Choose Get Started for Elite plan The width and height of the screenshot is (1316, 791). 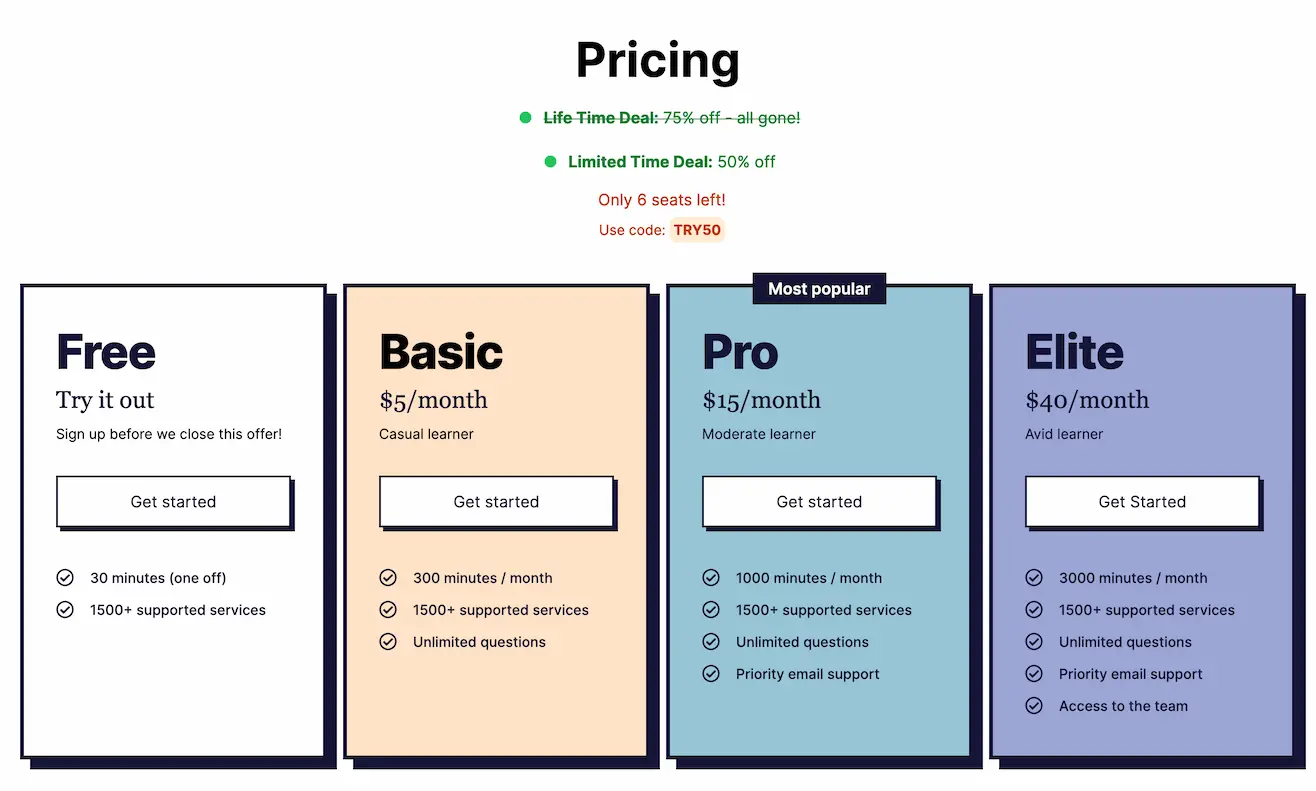tap(1142, 501)
